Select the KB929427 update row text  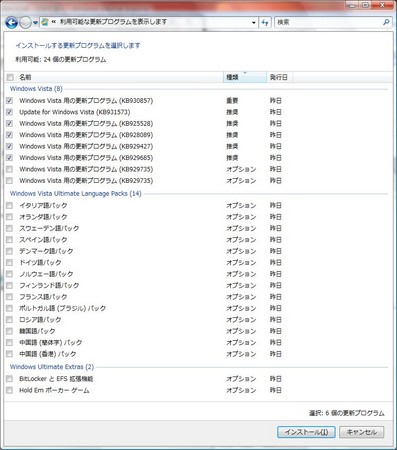pyautogui.click(x=86, y=146)
